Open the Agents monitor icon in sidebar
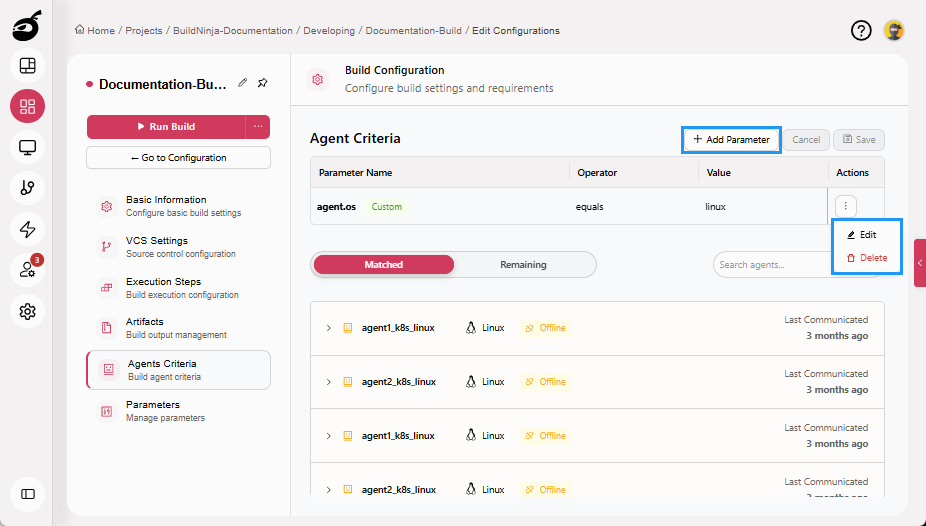926x526 pixels. point(27,147)
